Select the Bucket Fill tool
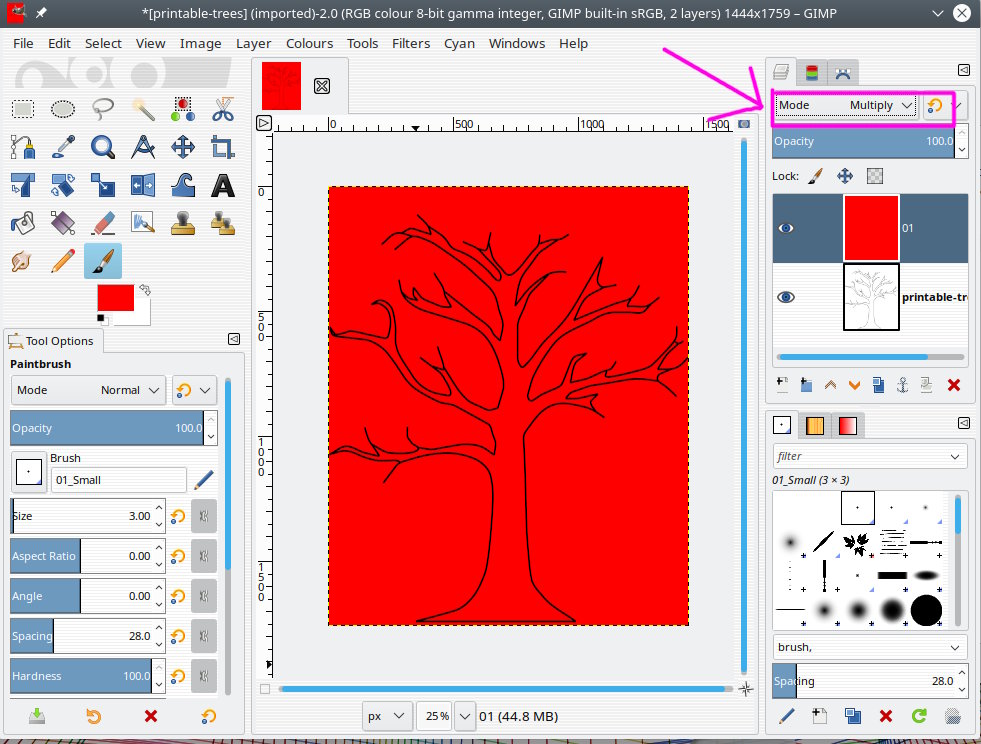Image resolution: width=981 pixels, height=744 pixels. point(23,222)
